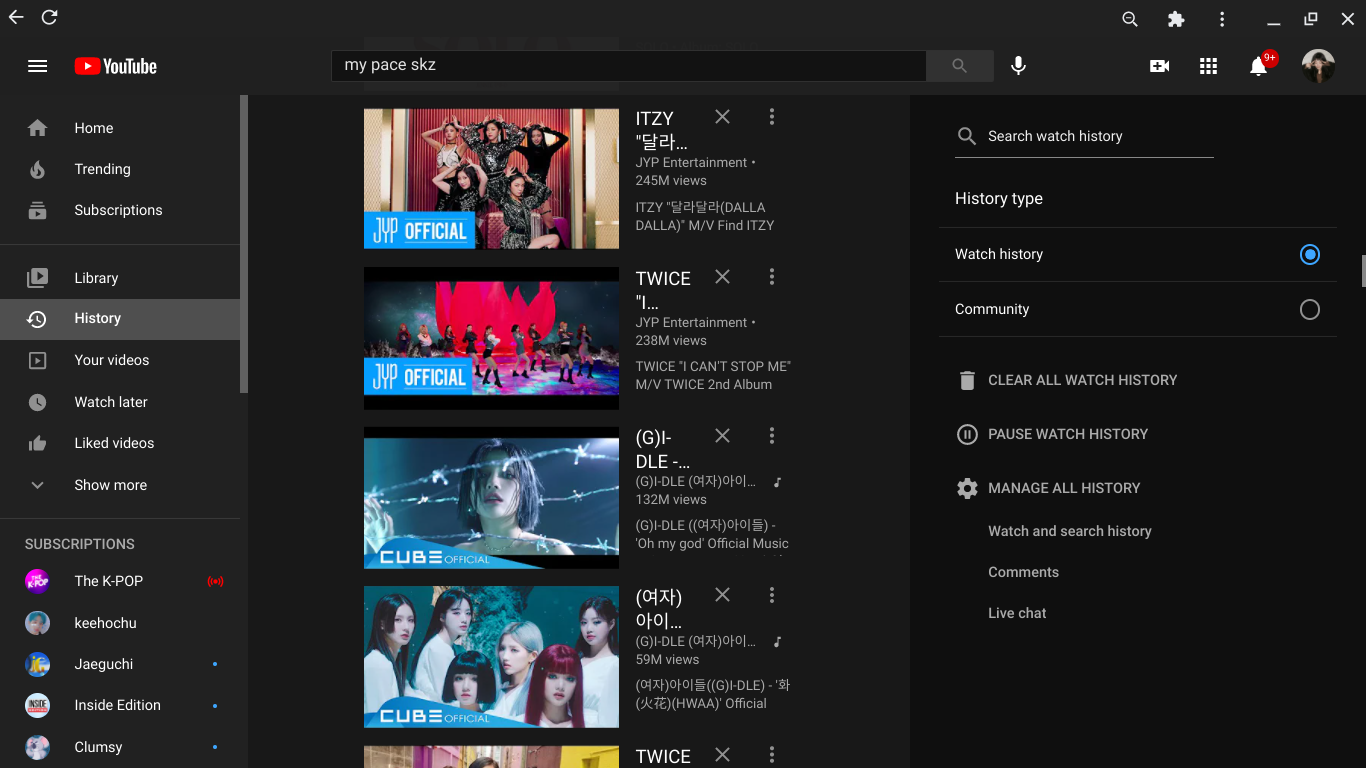Open the YouTube apps grid icon
Screen dimensions: 1366x768
coord(1208,66)
